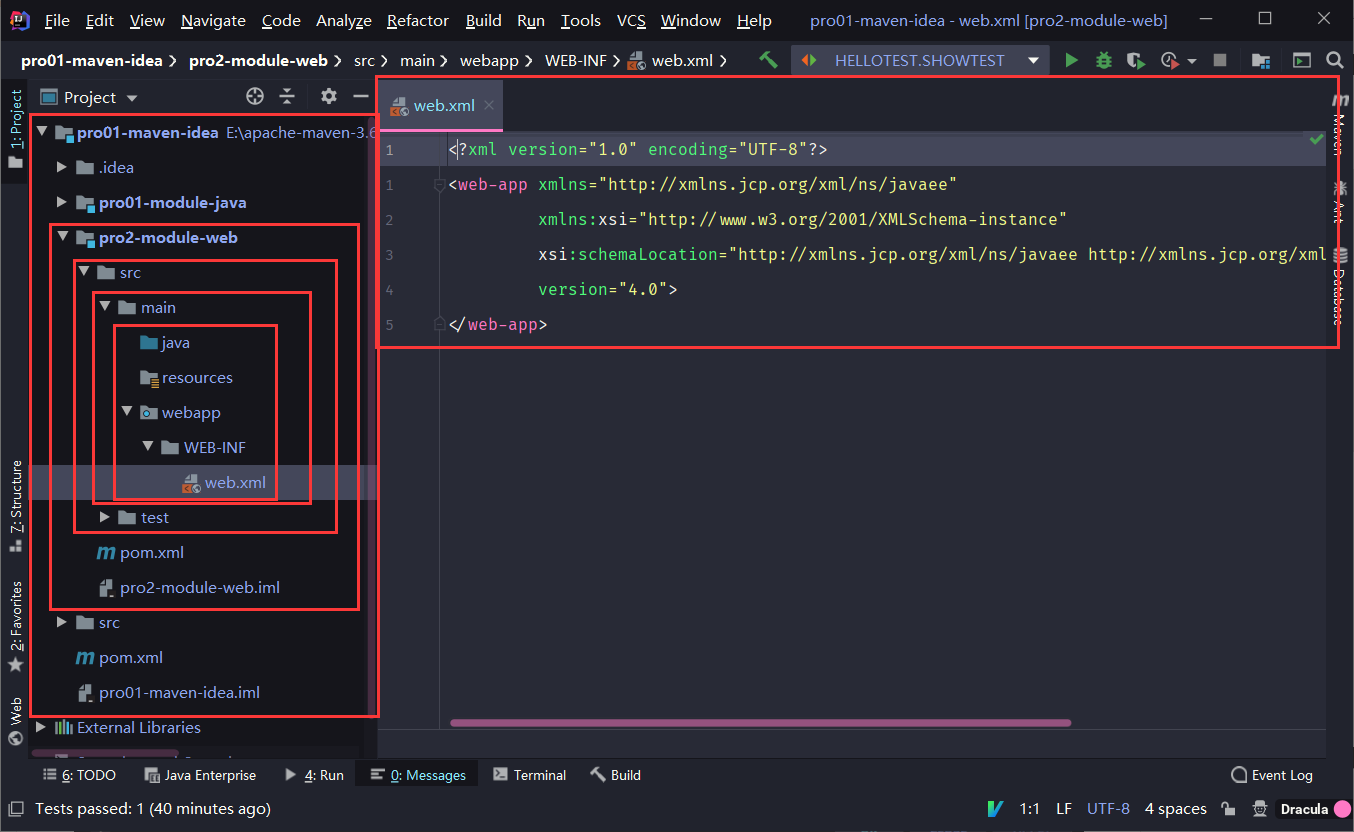Open the VCS menu
Screen dimensions: 1354x832
[x=631, y=20]
